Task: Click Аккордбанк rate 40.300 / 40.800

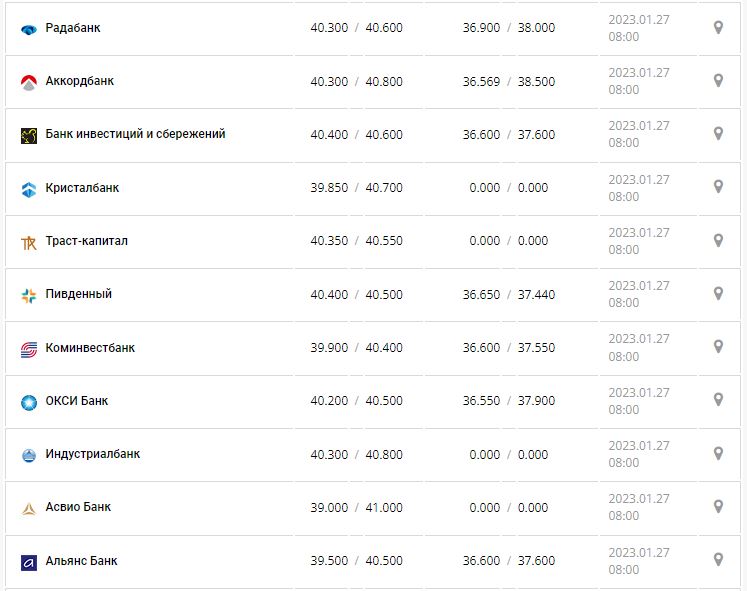Action: click(356, 81)
